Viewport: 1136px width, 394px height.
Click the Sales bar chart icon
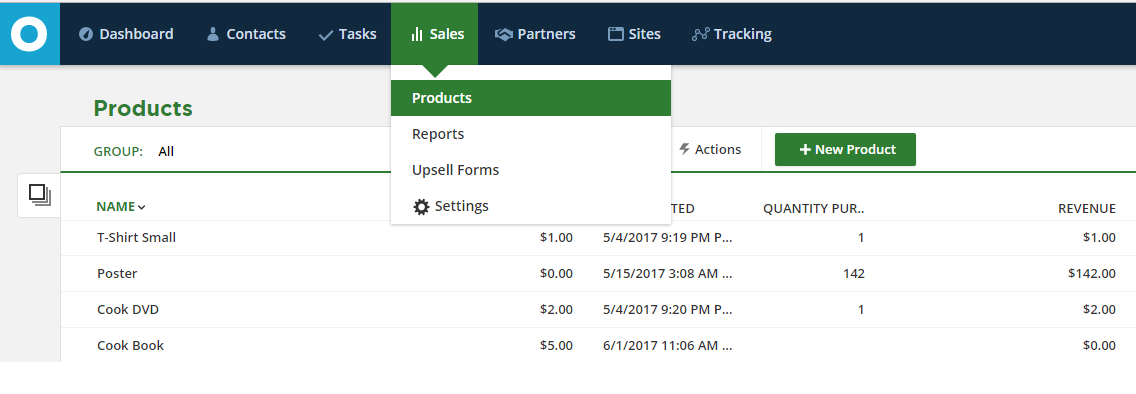pos(417,34)
